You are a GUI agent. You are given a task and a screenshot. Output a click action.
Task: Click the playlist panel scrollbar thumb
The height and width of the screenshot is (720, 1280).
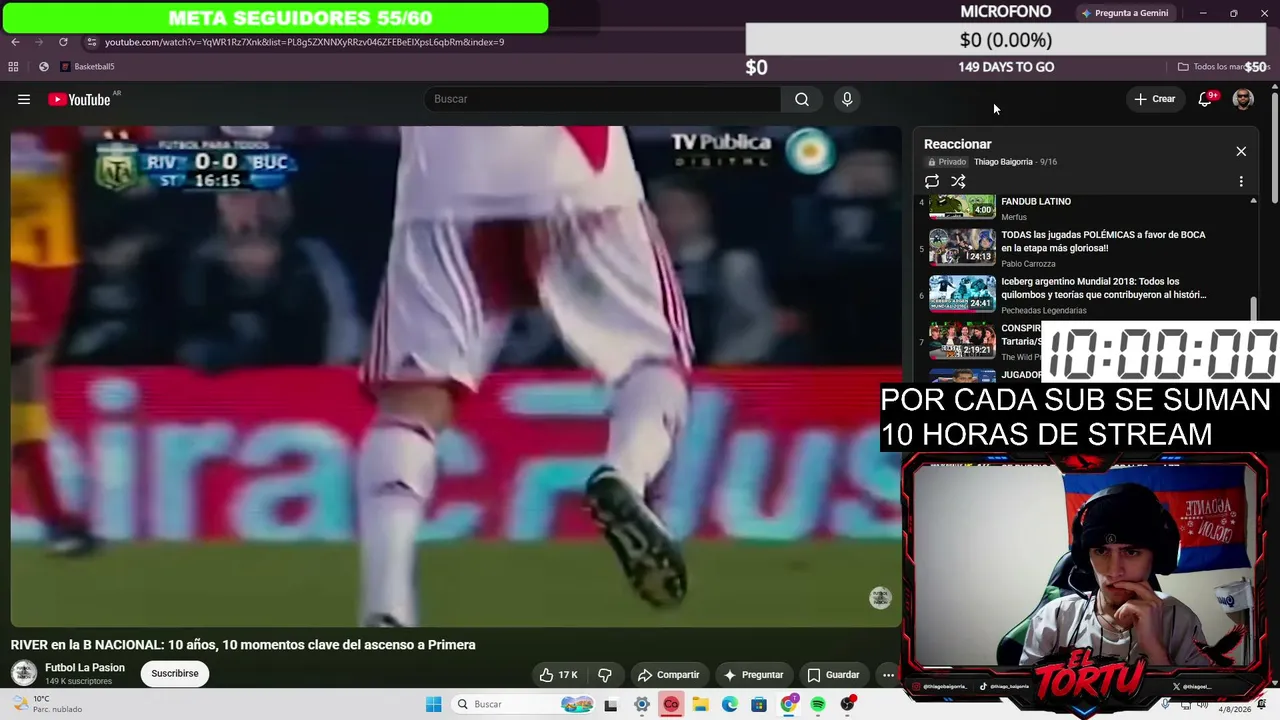point(1253,311)
